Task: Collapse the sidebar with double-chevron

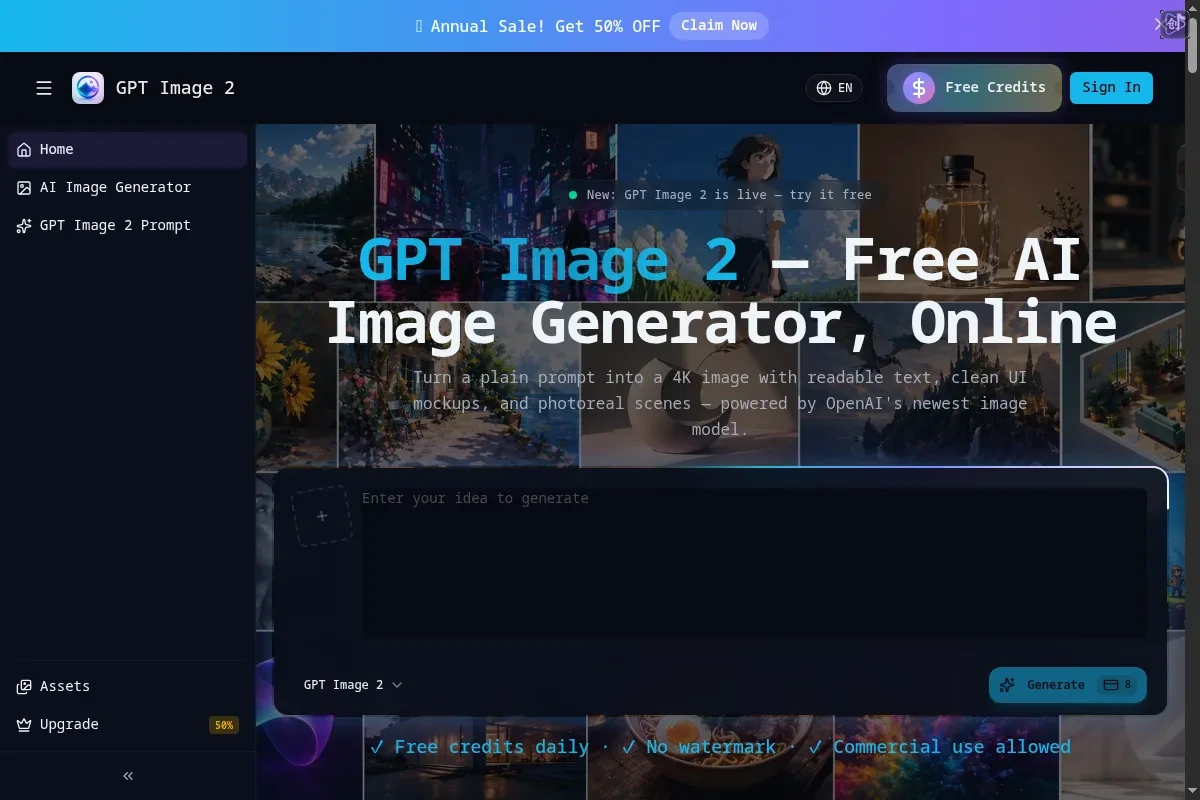Action: [128, 776]
